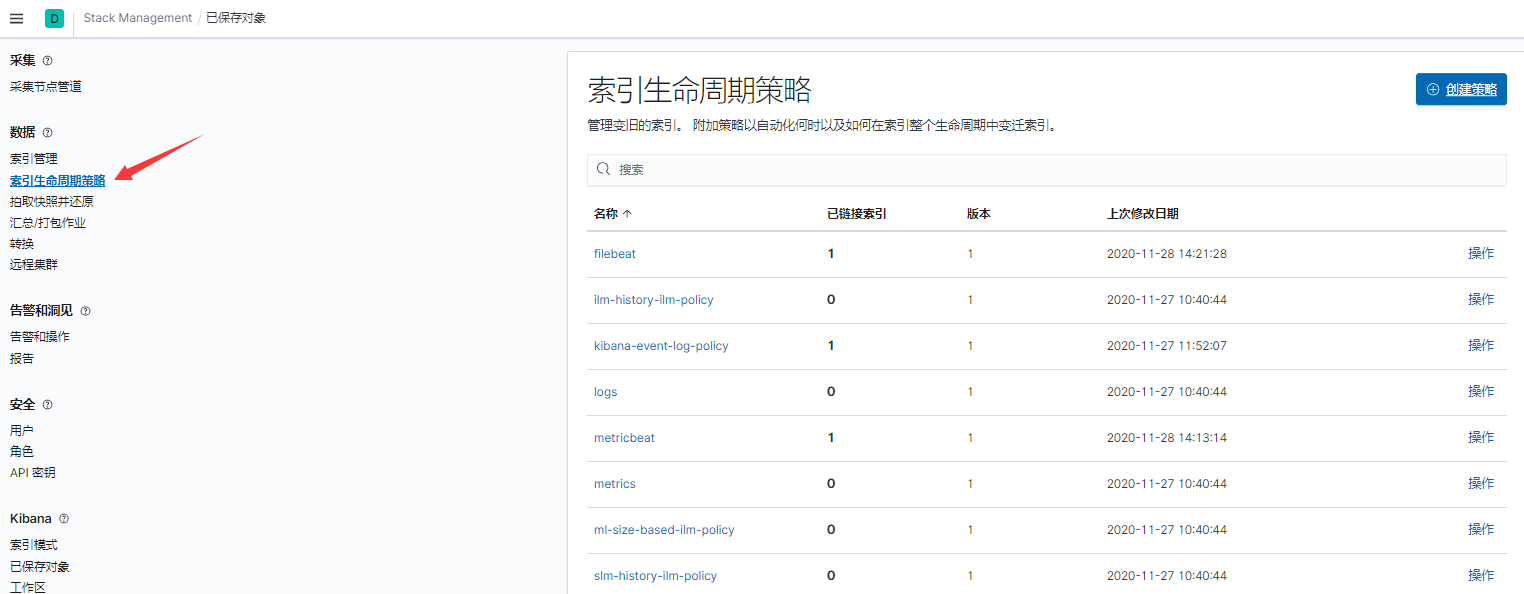The height and width of the screenshot is (594, 1524).
Task: Click the help icon next to 告警和洞见
Action: pyautogui.click(x=85, y=311)
